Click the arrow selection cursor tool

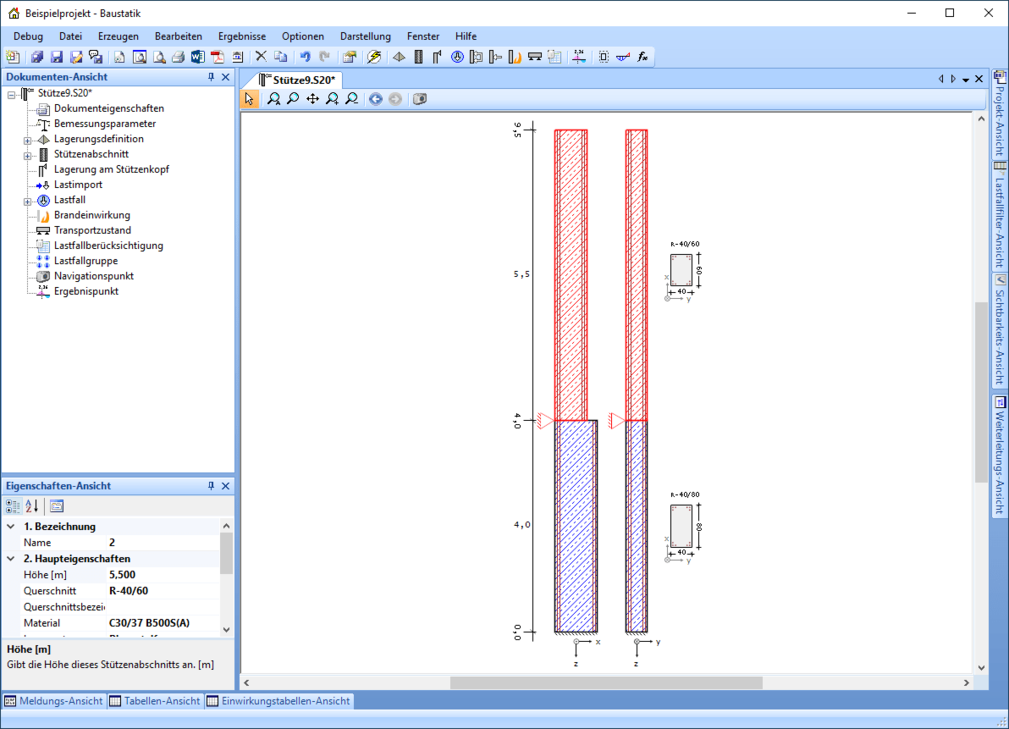tap(249, 99)
